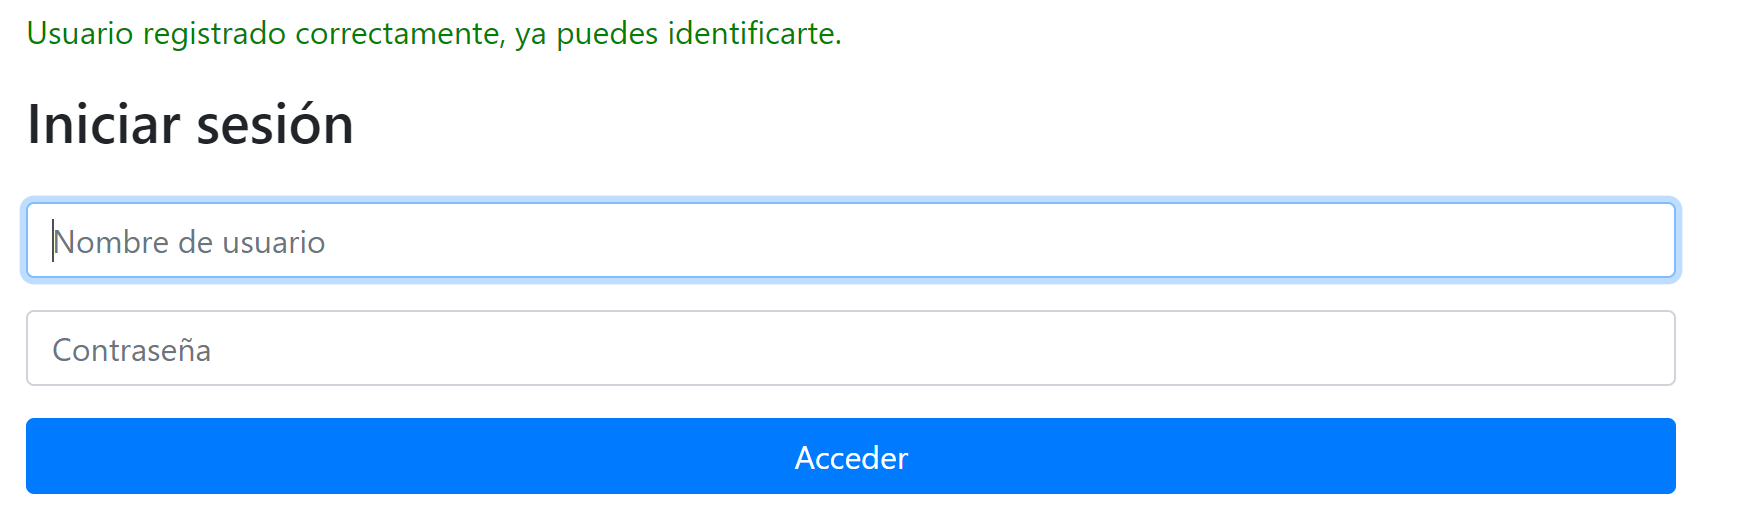Click right edge of the Acceder button

click(x=1657, y=456)
